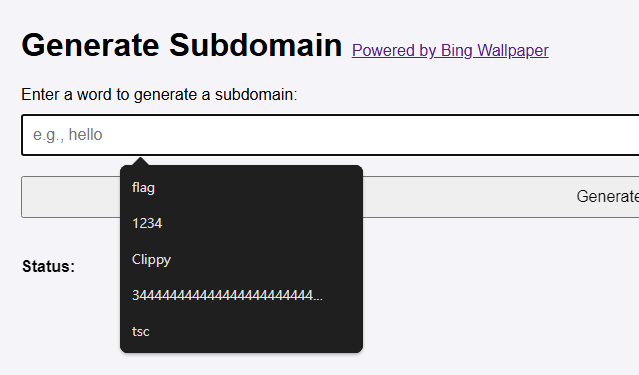The image size is (639, 375).
Task: Click the 'Generate Subdomain' heading
Action: click(x=182, y=45)
